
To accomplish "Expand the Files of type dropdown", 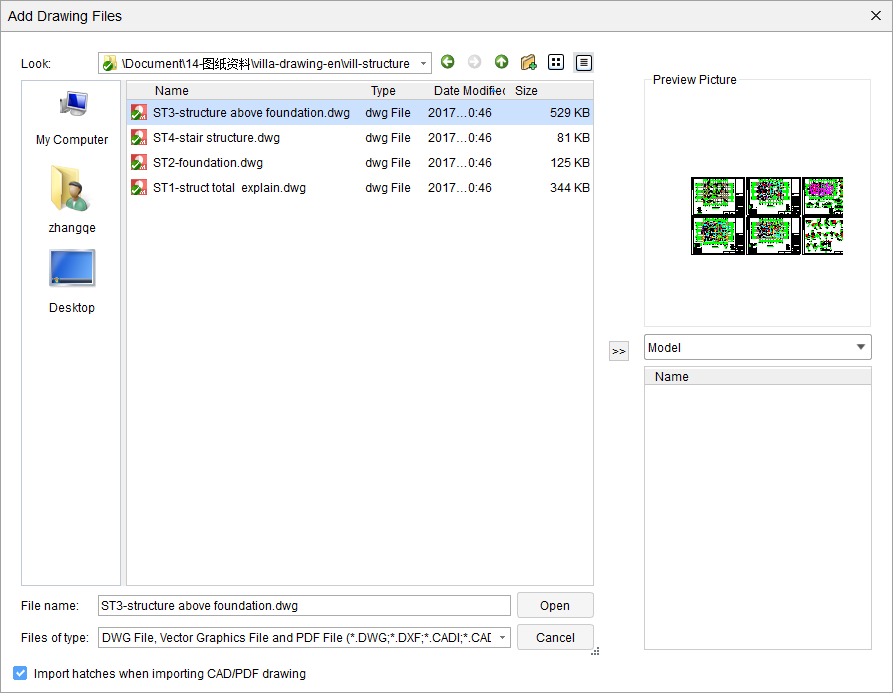I will [502, 638].
